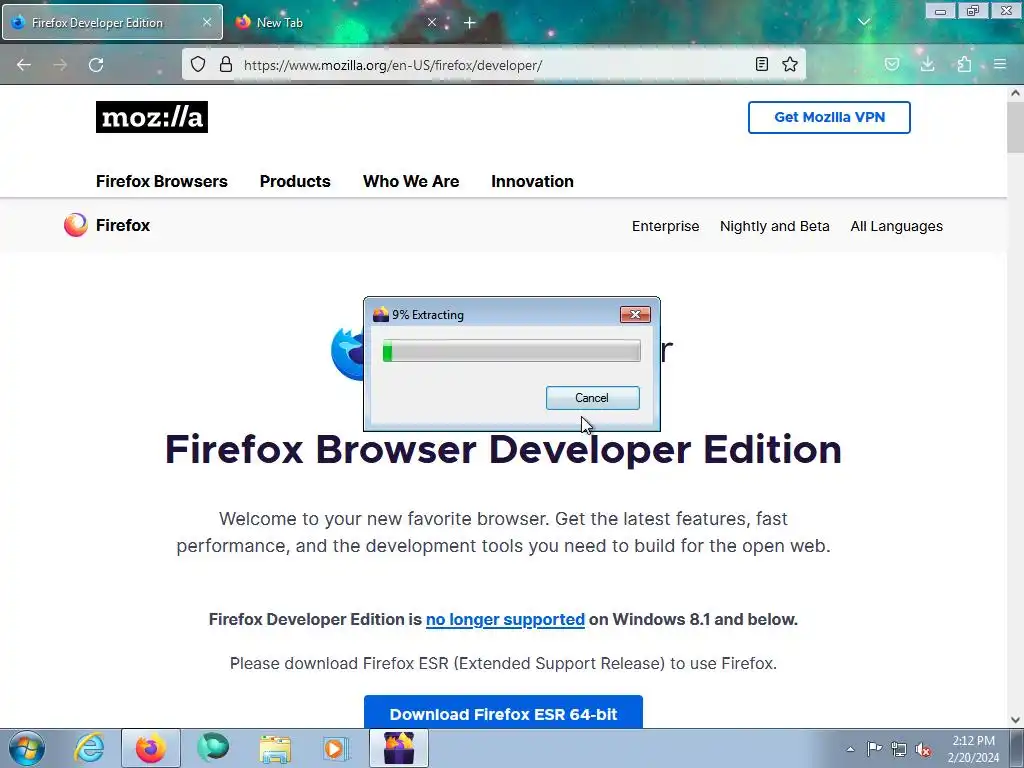1024x768 pixels.
Task: Click the Mozilla logo
Action: tap(152, 117)
